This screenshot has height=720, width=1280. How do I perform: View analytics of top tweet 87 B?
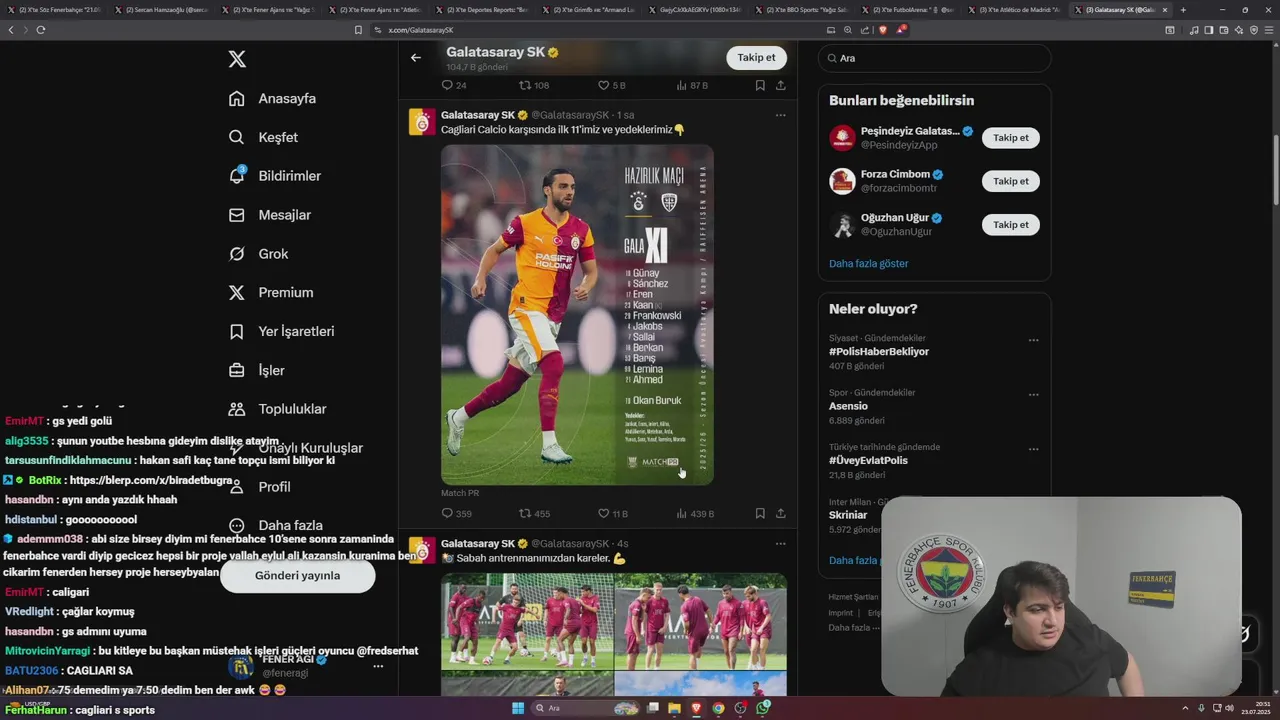click(692, 86)
